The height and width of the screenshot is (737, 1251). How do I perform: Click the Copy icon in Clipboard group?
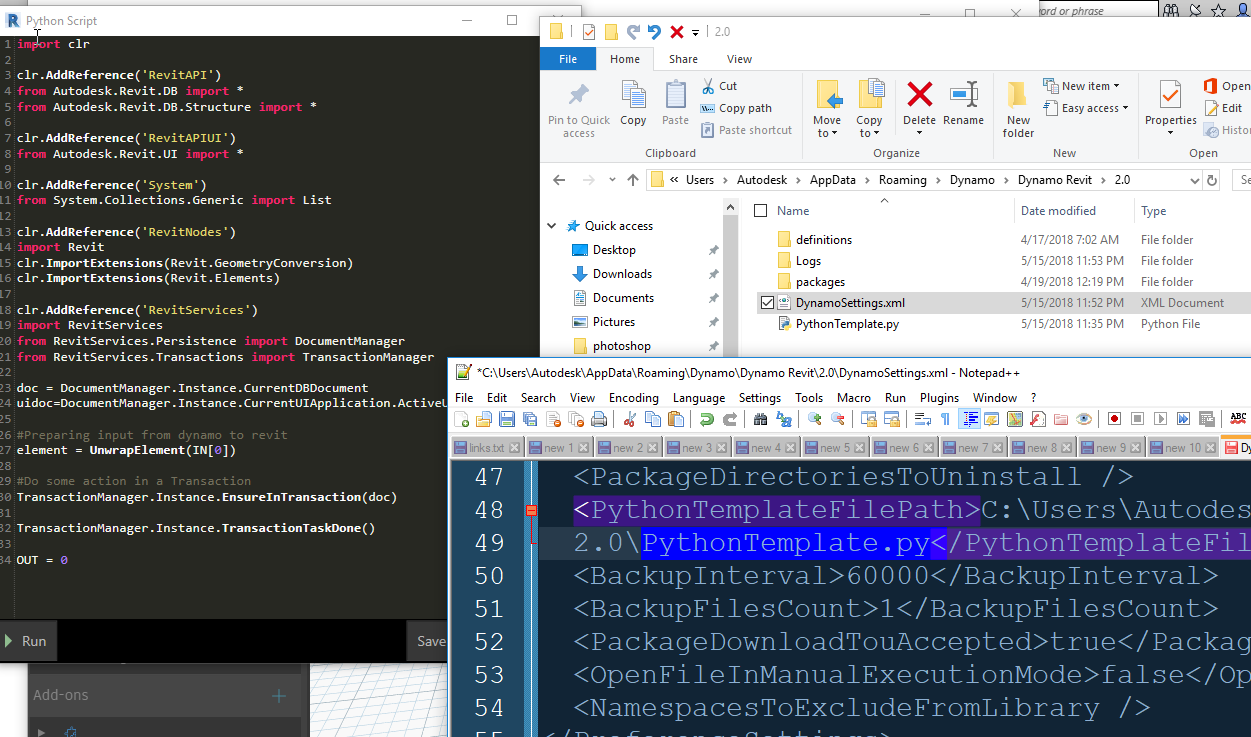click(633, 104)
